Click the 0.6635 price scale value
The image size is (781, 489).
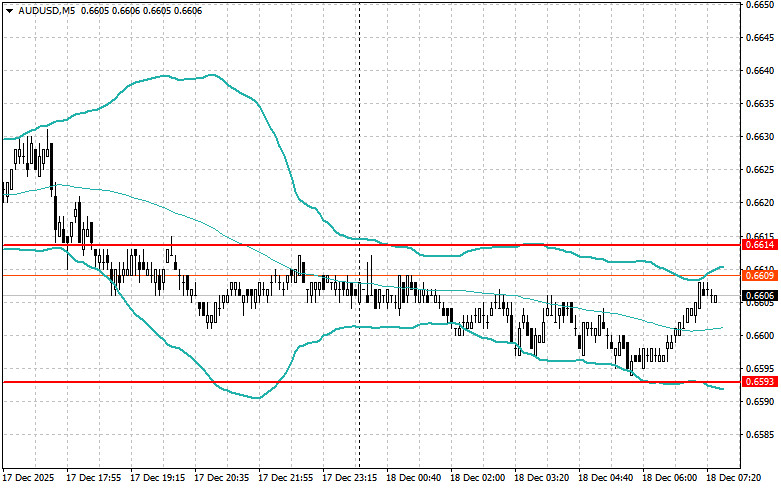760,104
